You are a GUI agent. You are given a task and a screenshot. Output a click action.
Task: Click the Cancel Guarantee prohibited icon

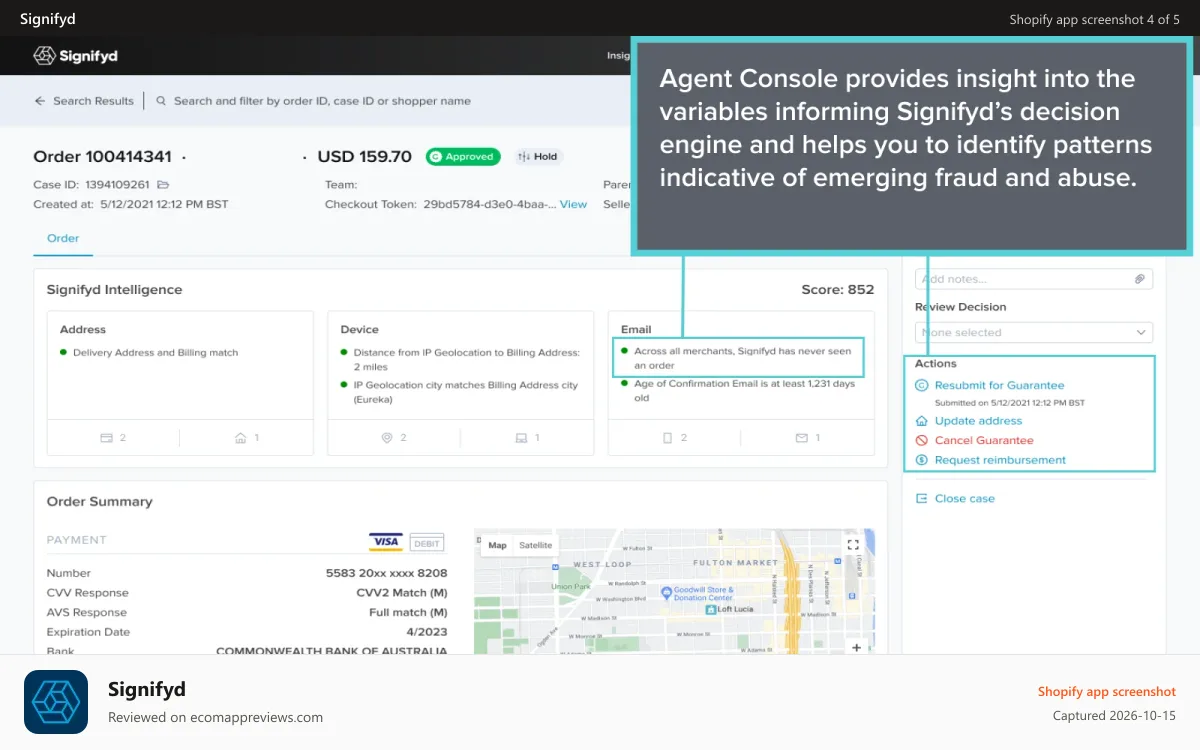click(922, 440)
